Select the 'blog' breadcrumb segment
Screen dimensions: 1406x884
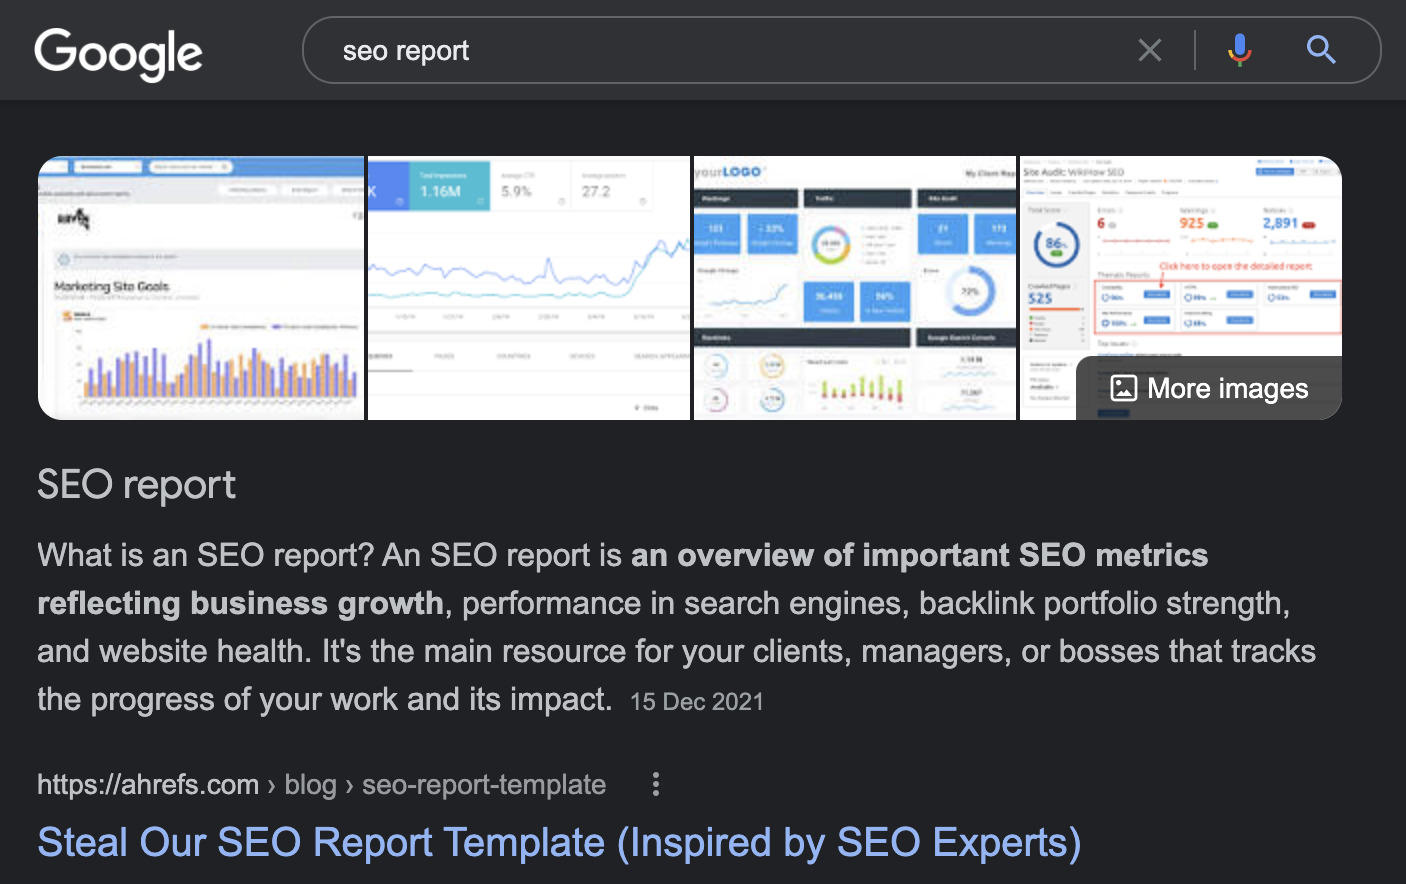tap(310, 785)
